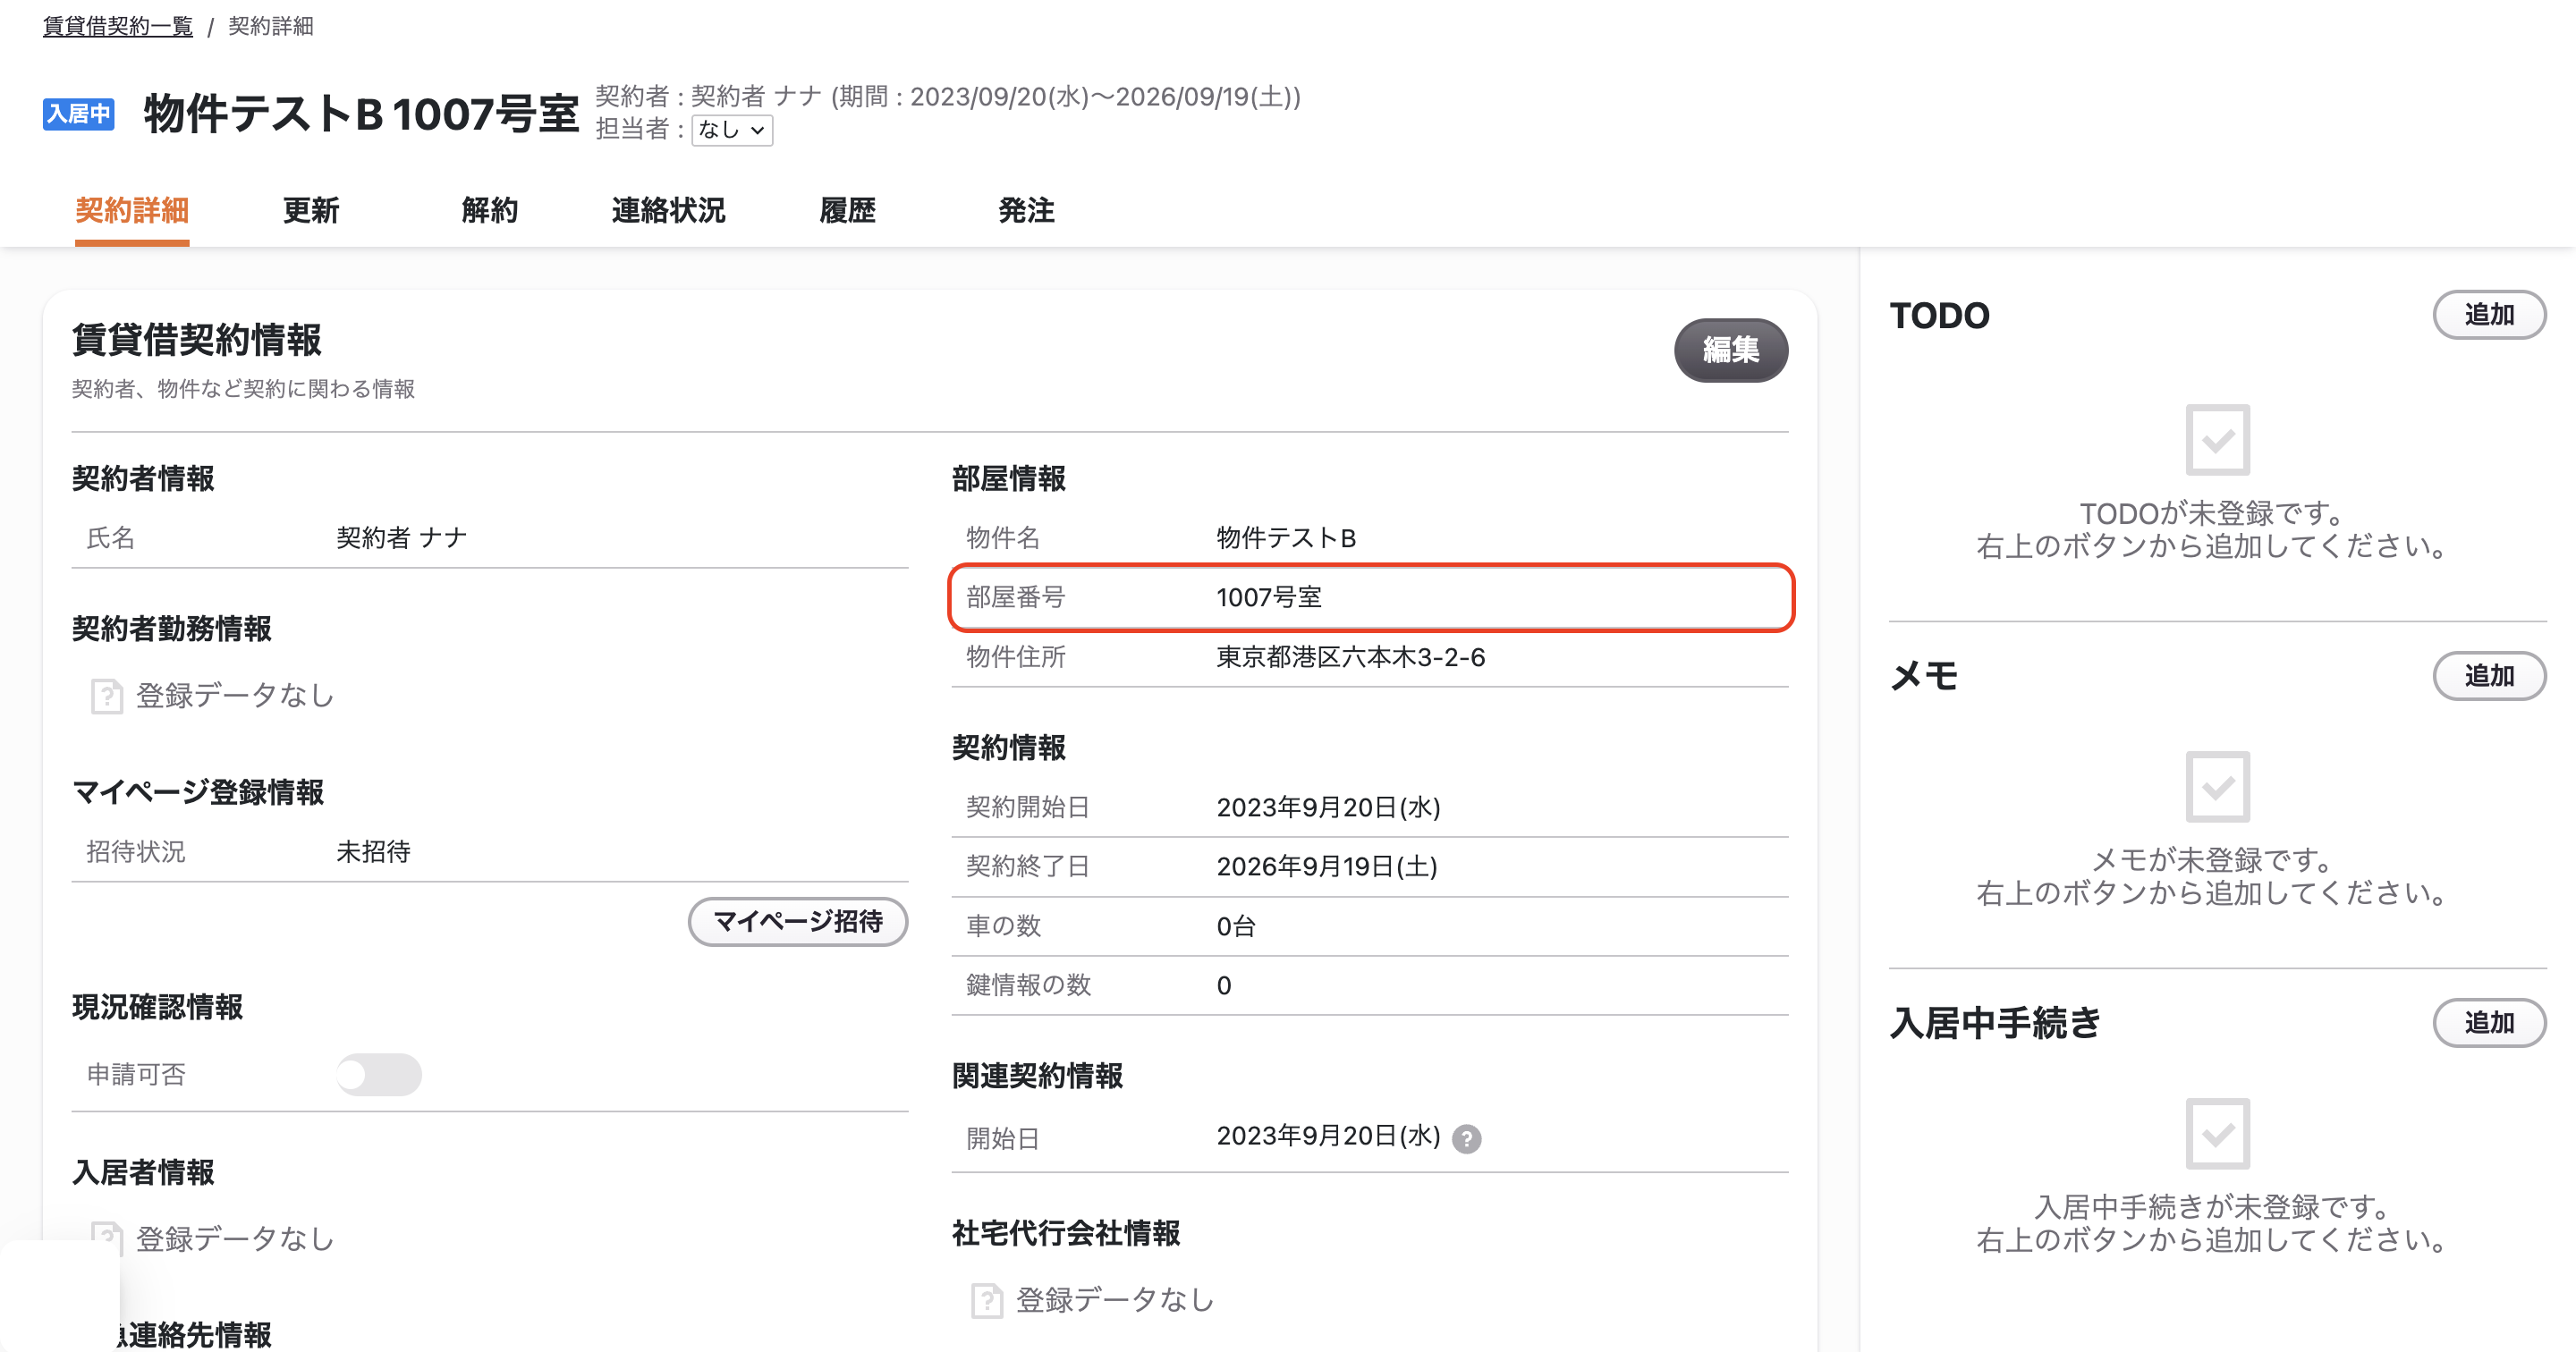
Task: Click the 編集 button
Action: click(x=1731, y=350)
